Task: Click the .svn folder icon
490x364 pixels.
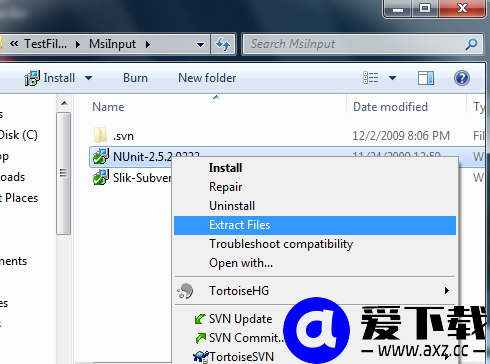Action: 100,135
